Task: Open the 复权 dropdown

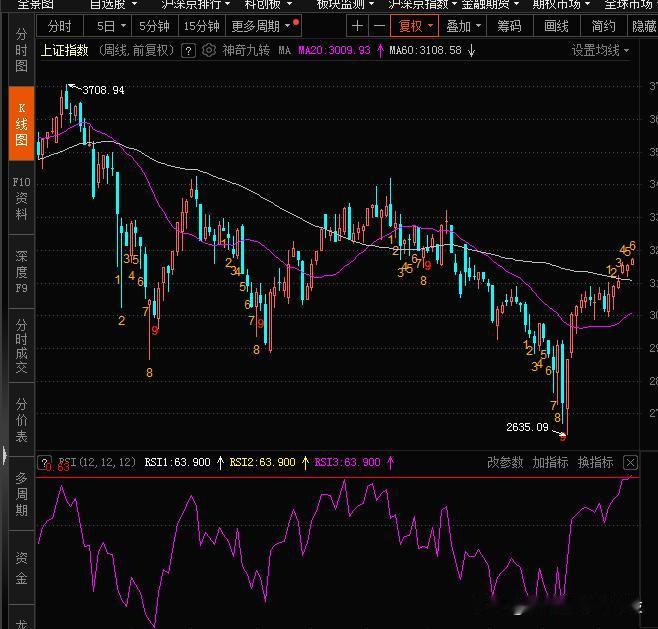Action: pyautogui.click(x=415, y=26)
